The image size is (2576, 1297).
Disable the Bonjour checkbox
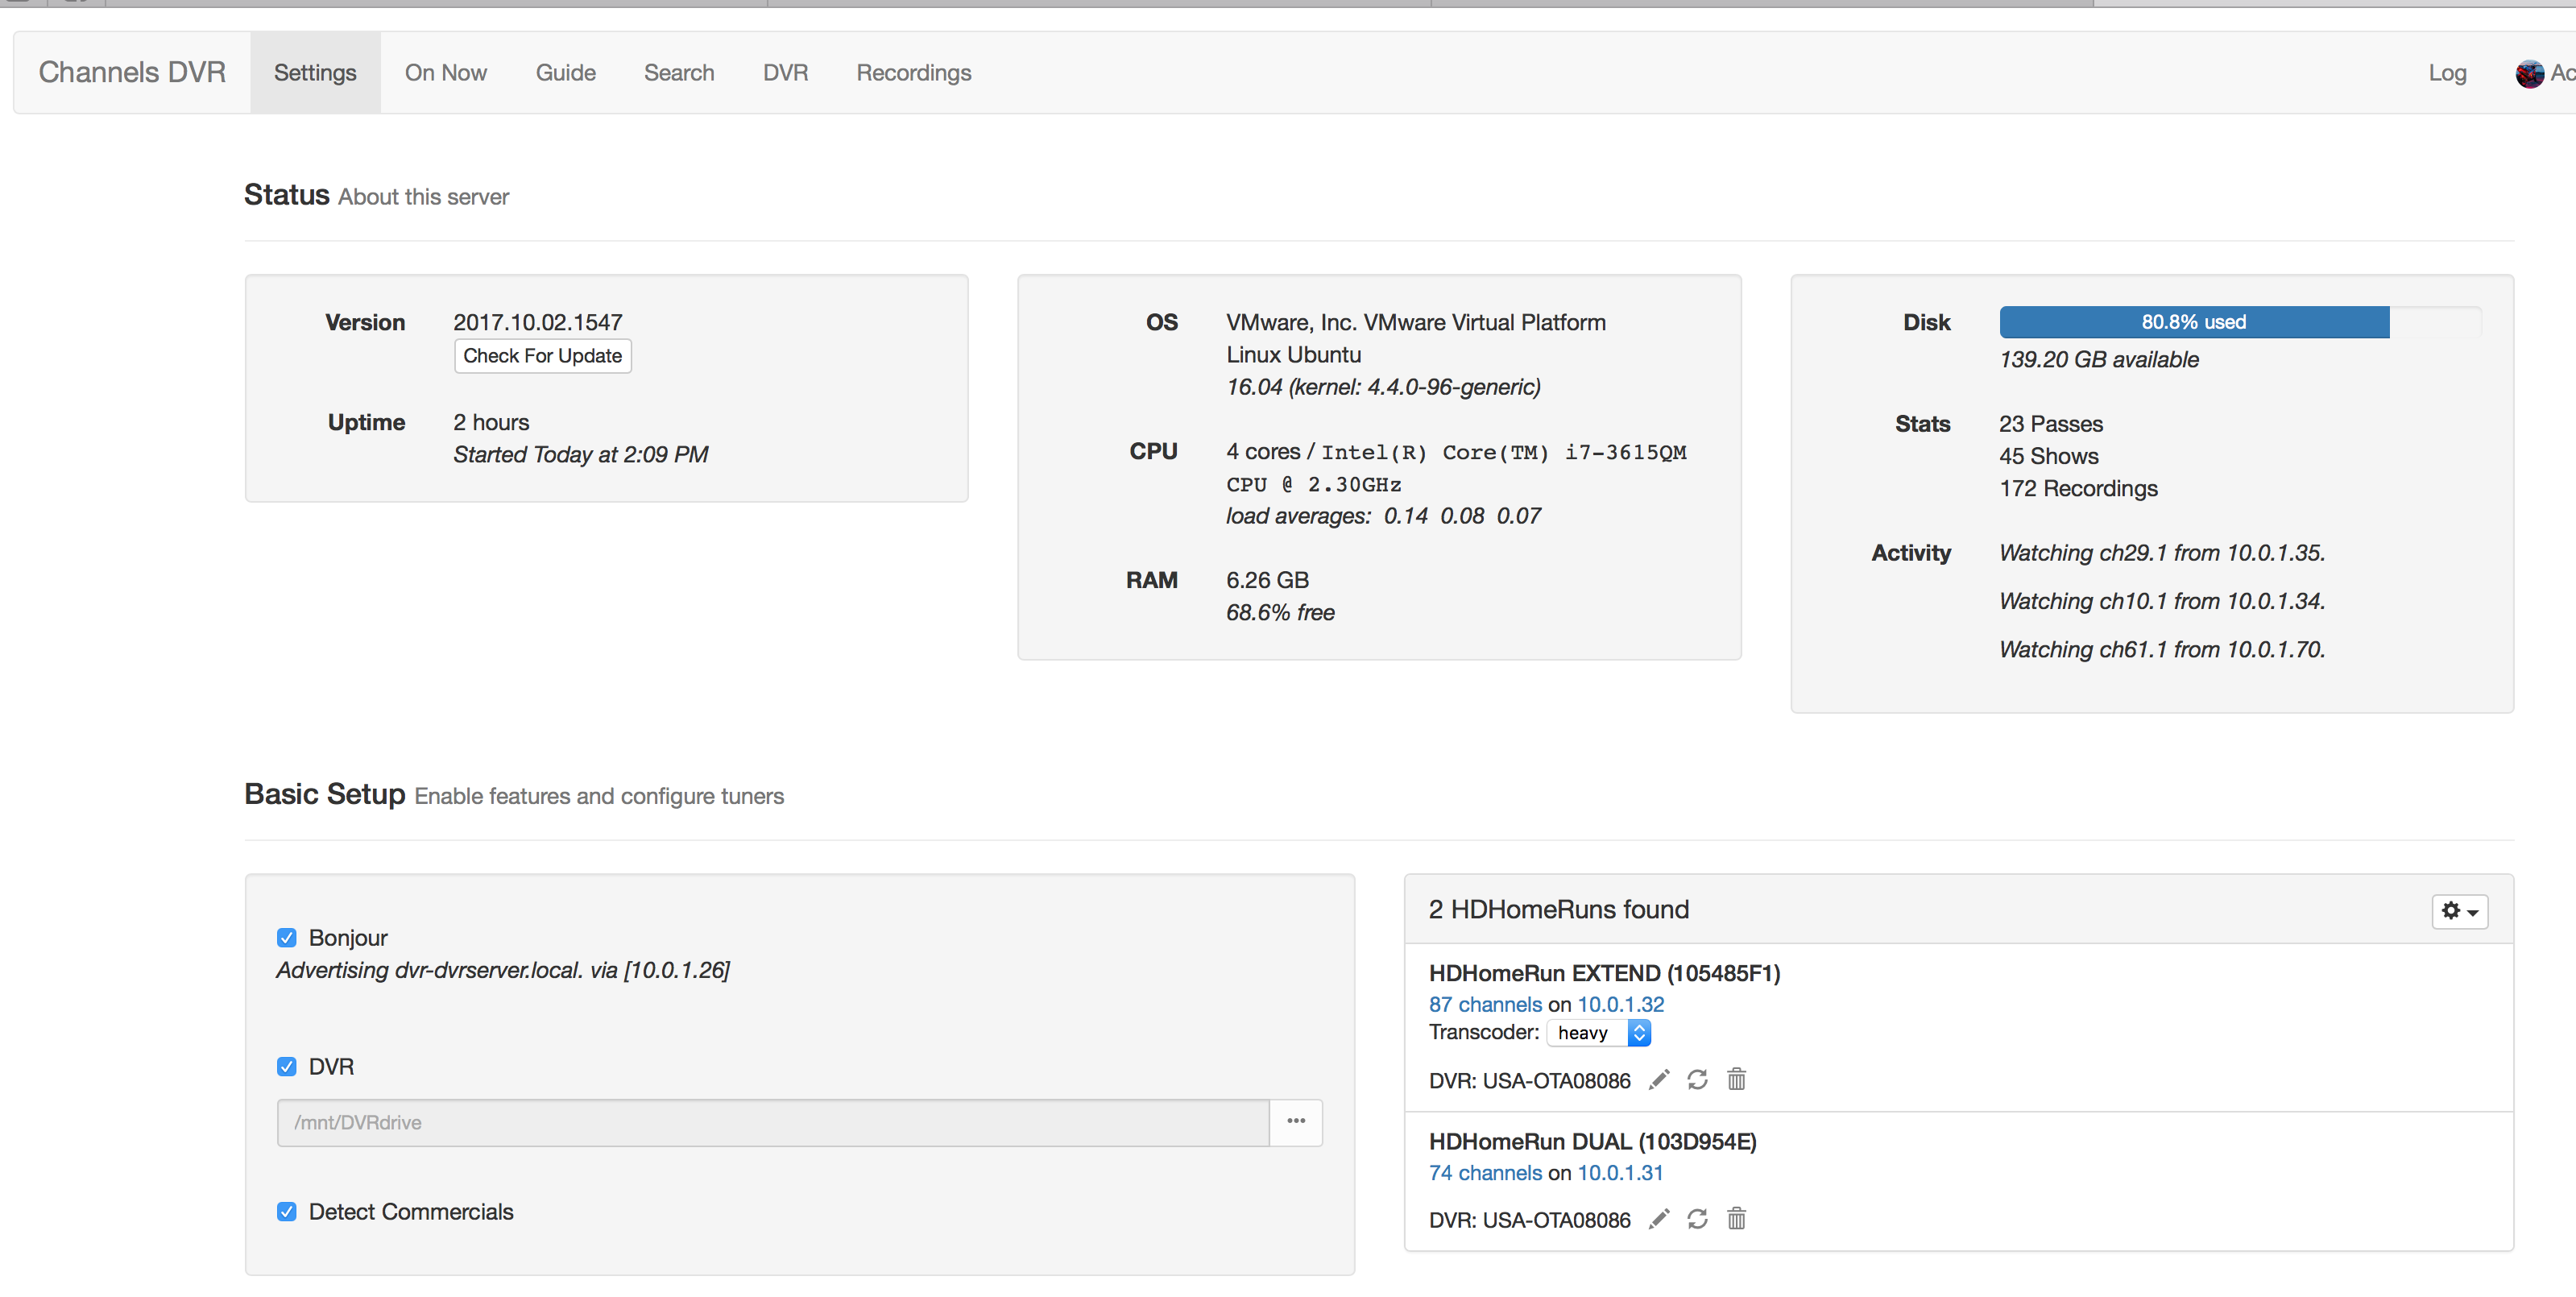point(287,938)
